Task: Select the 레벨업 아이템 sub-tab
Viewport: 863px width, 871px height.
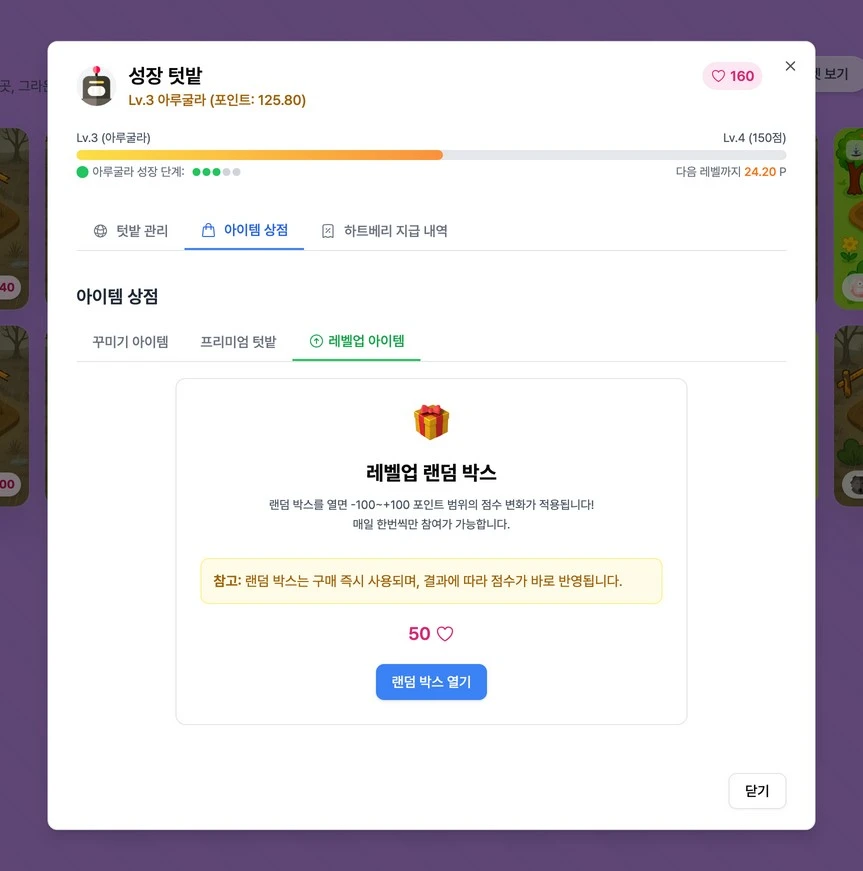Action: coord(357,341)
